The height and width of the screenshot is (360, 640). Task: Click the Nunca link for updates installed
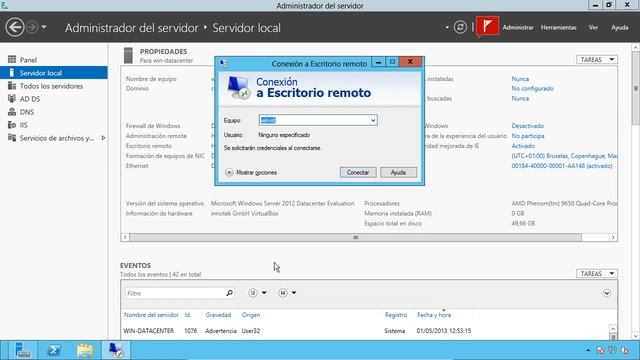[x=520, y=79]
